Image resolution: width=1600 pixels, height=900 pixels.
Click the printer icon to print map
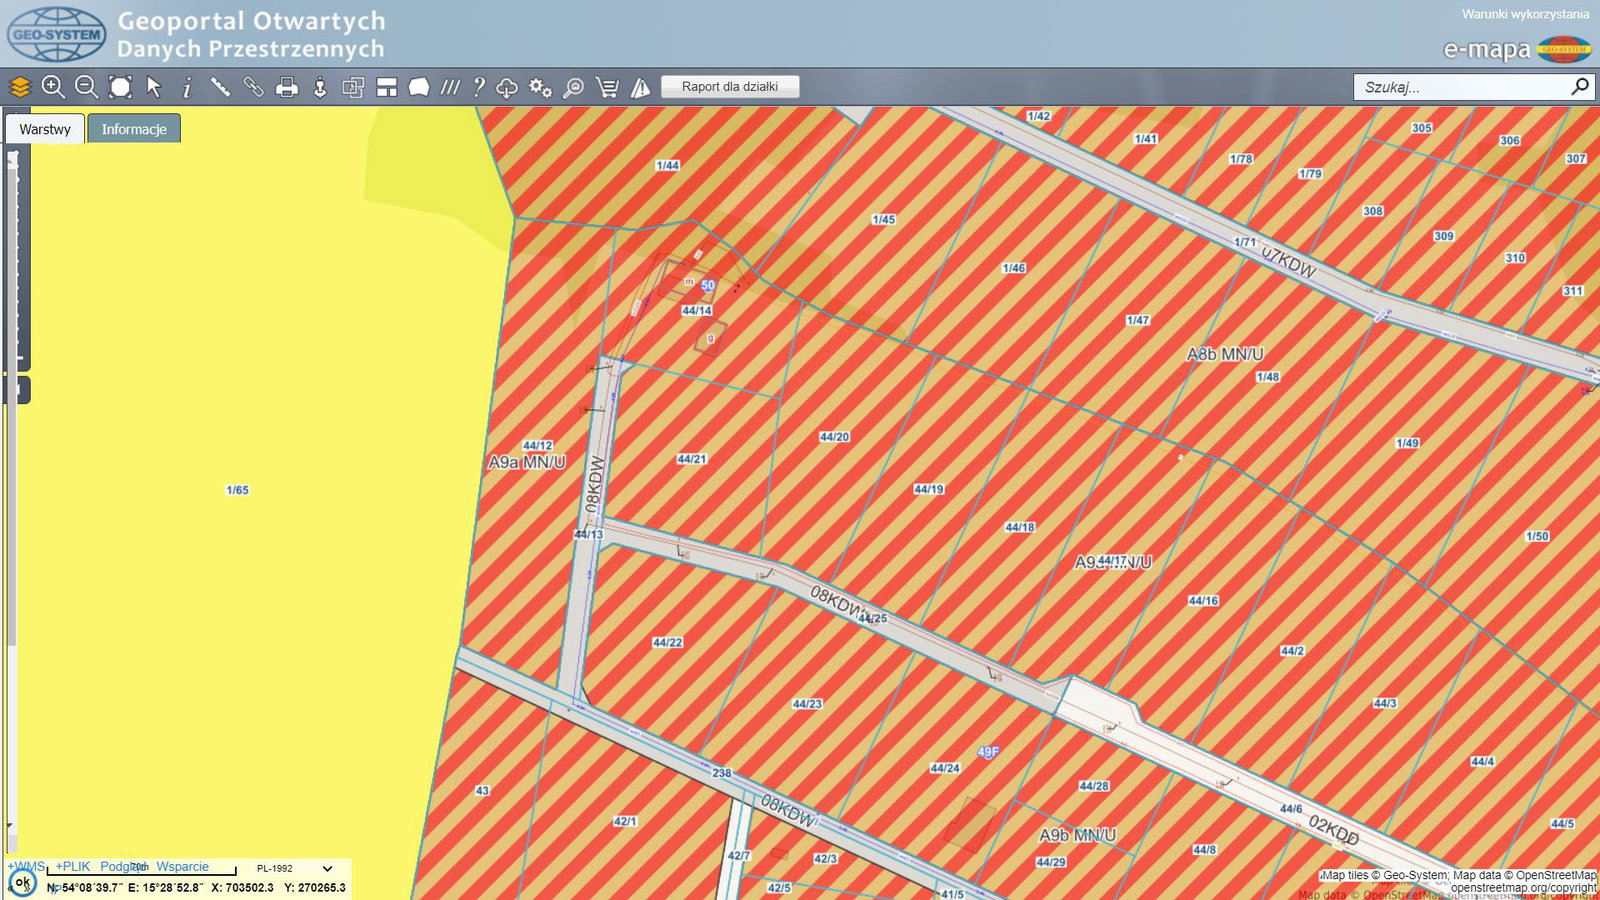[x=287, y=87]
